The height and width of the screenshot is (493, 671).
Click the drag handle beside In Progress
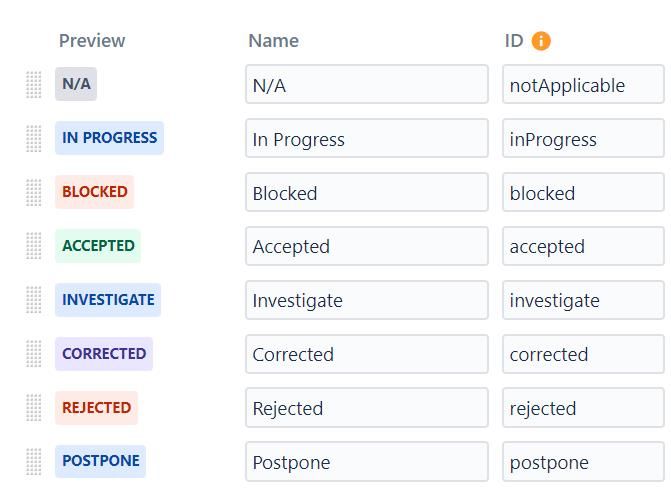[x=34, y=138]
